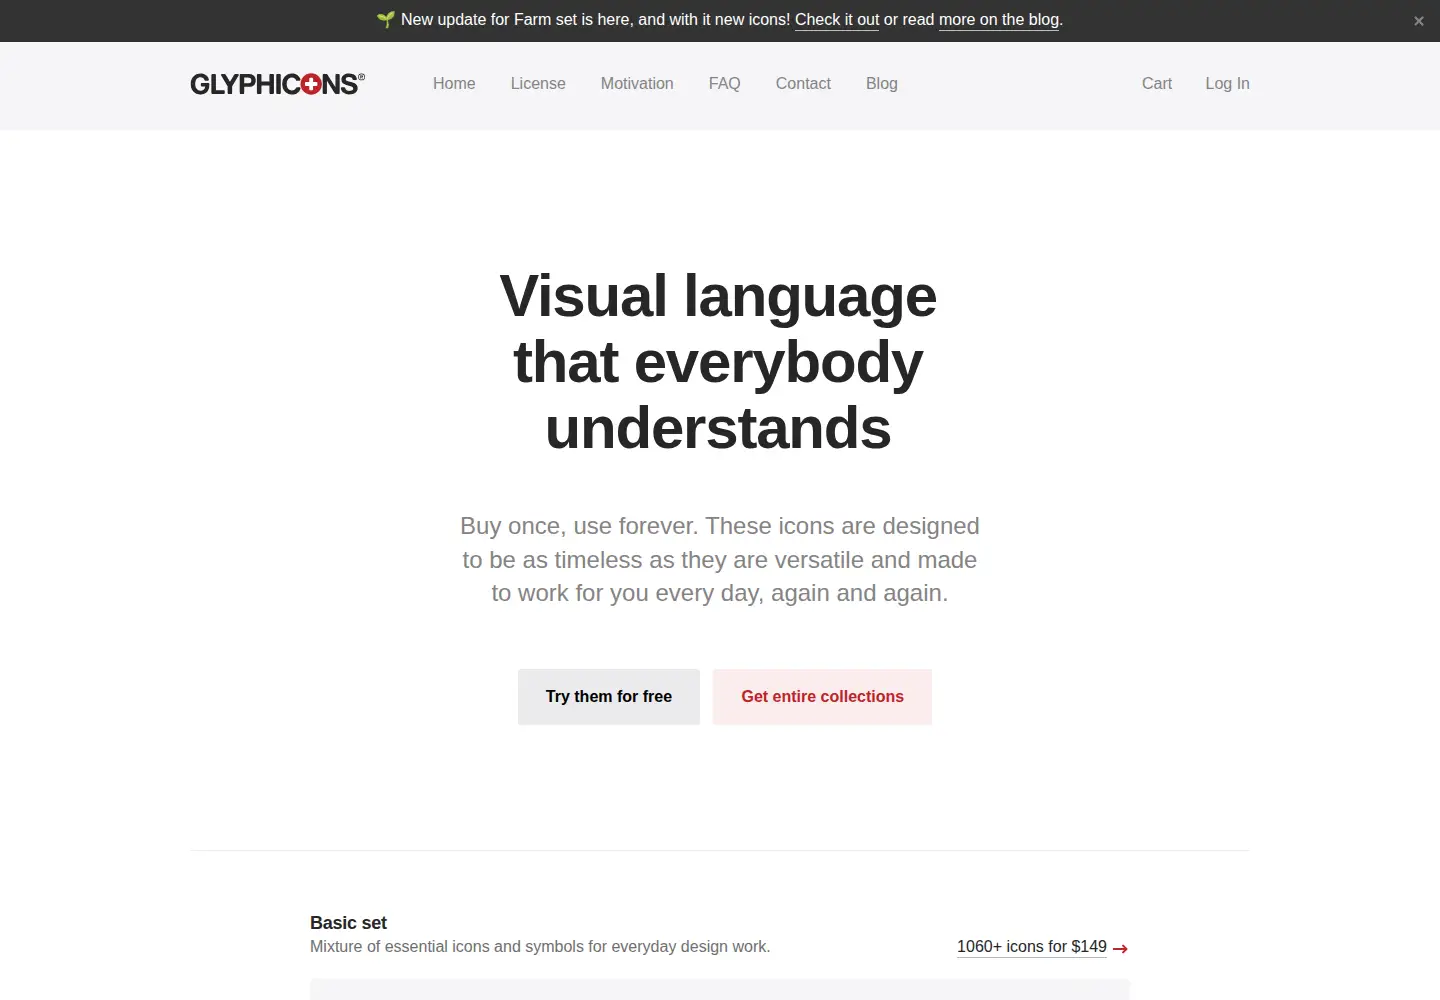Visit the Blog from the navigation
This screenshot has height=1000, width=1440.
click(882, 84)
